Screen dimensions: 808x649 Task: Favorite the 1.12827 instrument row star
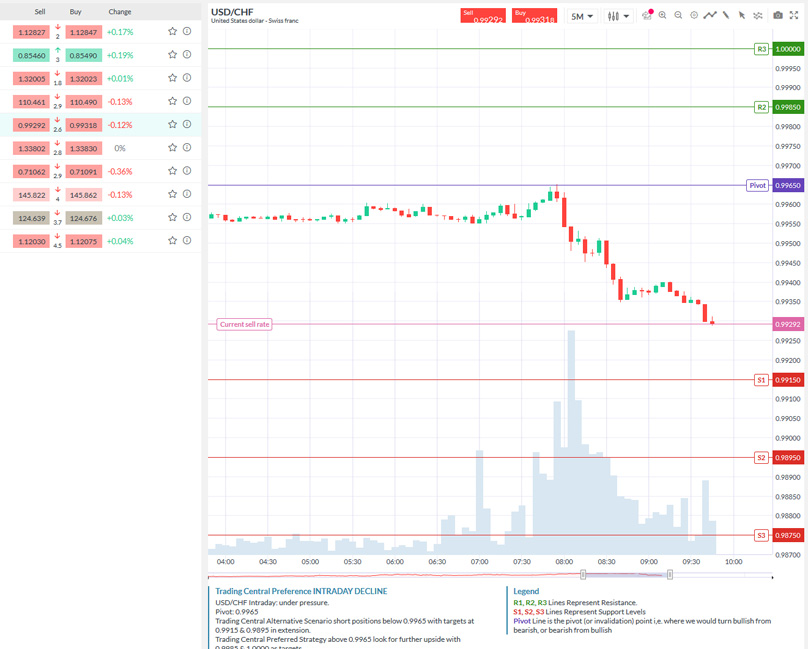173,31
